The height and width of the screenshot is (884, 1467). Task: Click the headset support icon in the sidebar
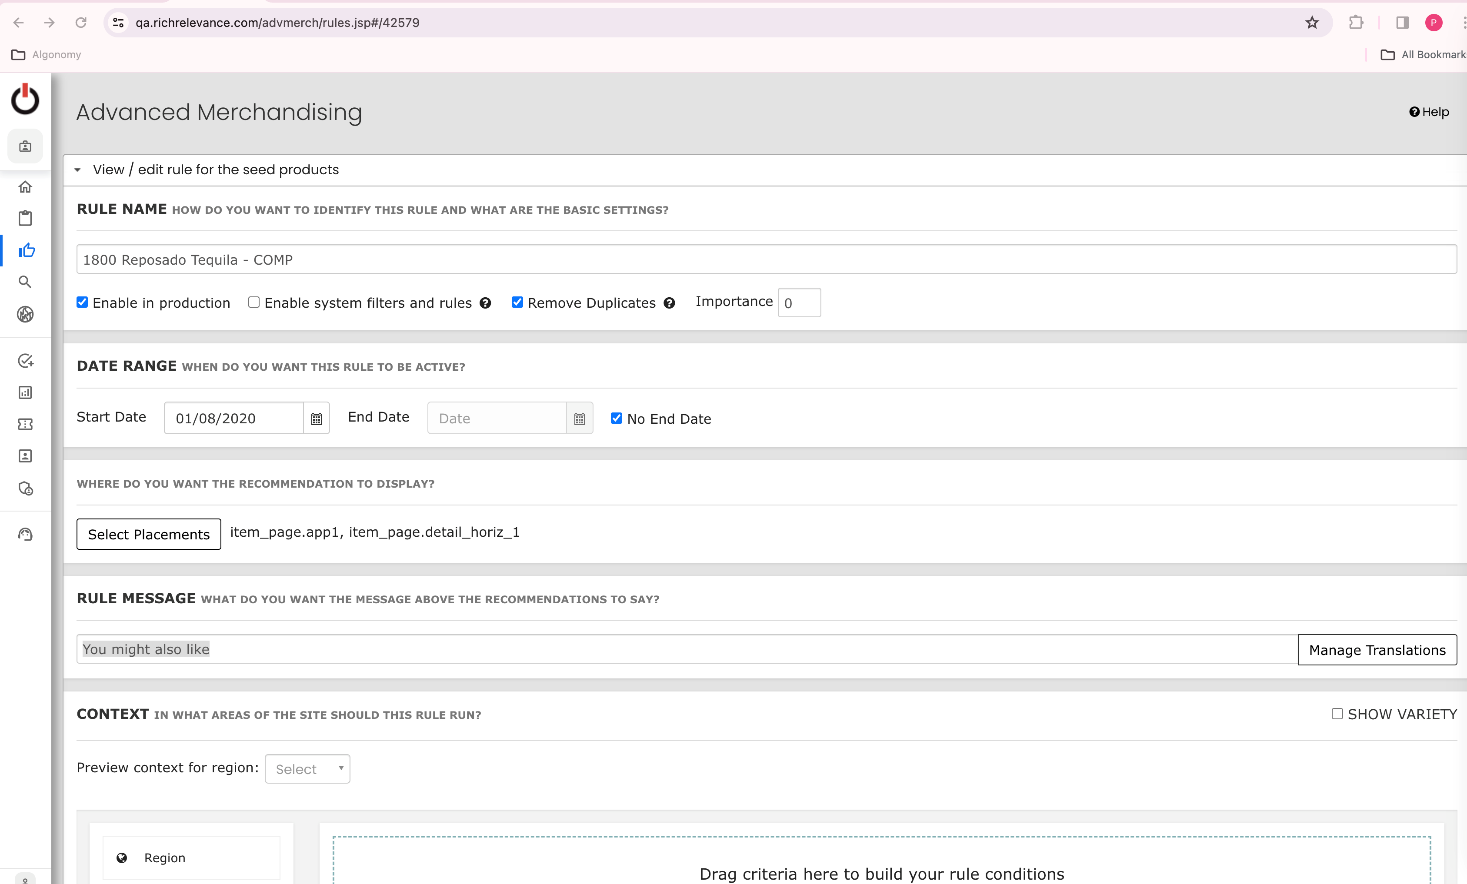pyautogui.click(x=25, y=535)
